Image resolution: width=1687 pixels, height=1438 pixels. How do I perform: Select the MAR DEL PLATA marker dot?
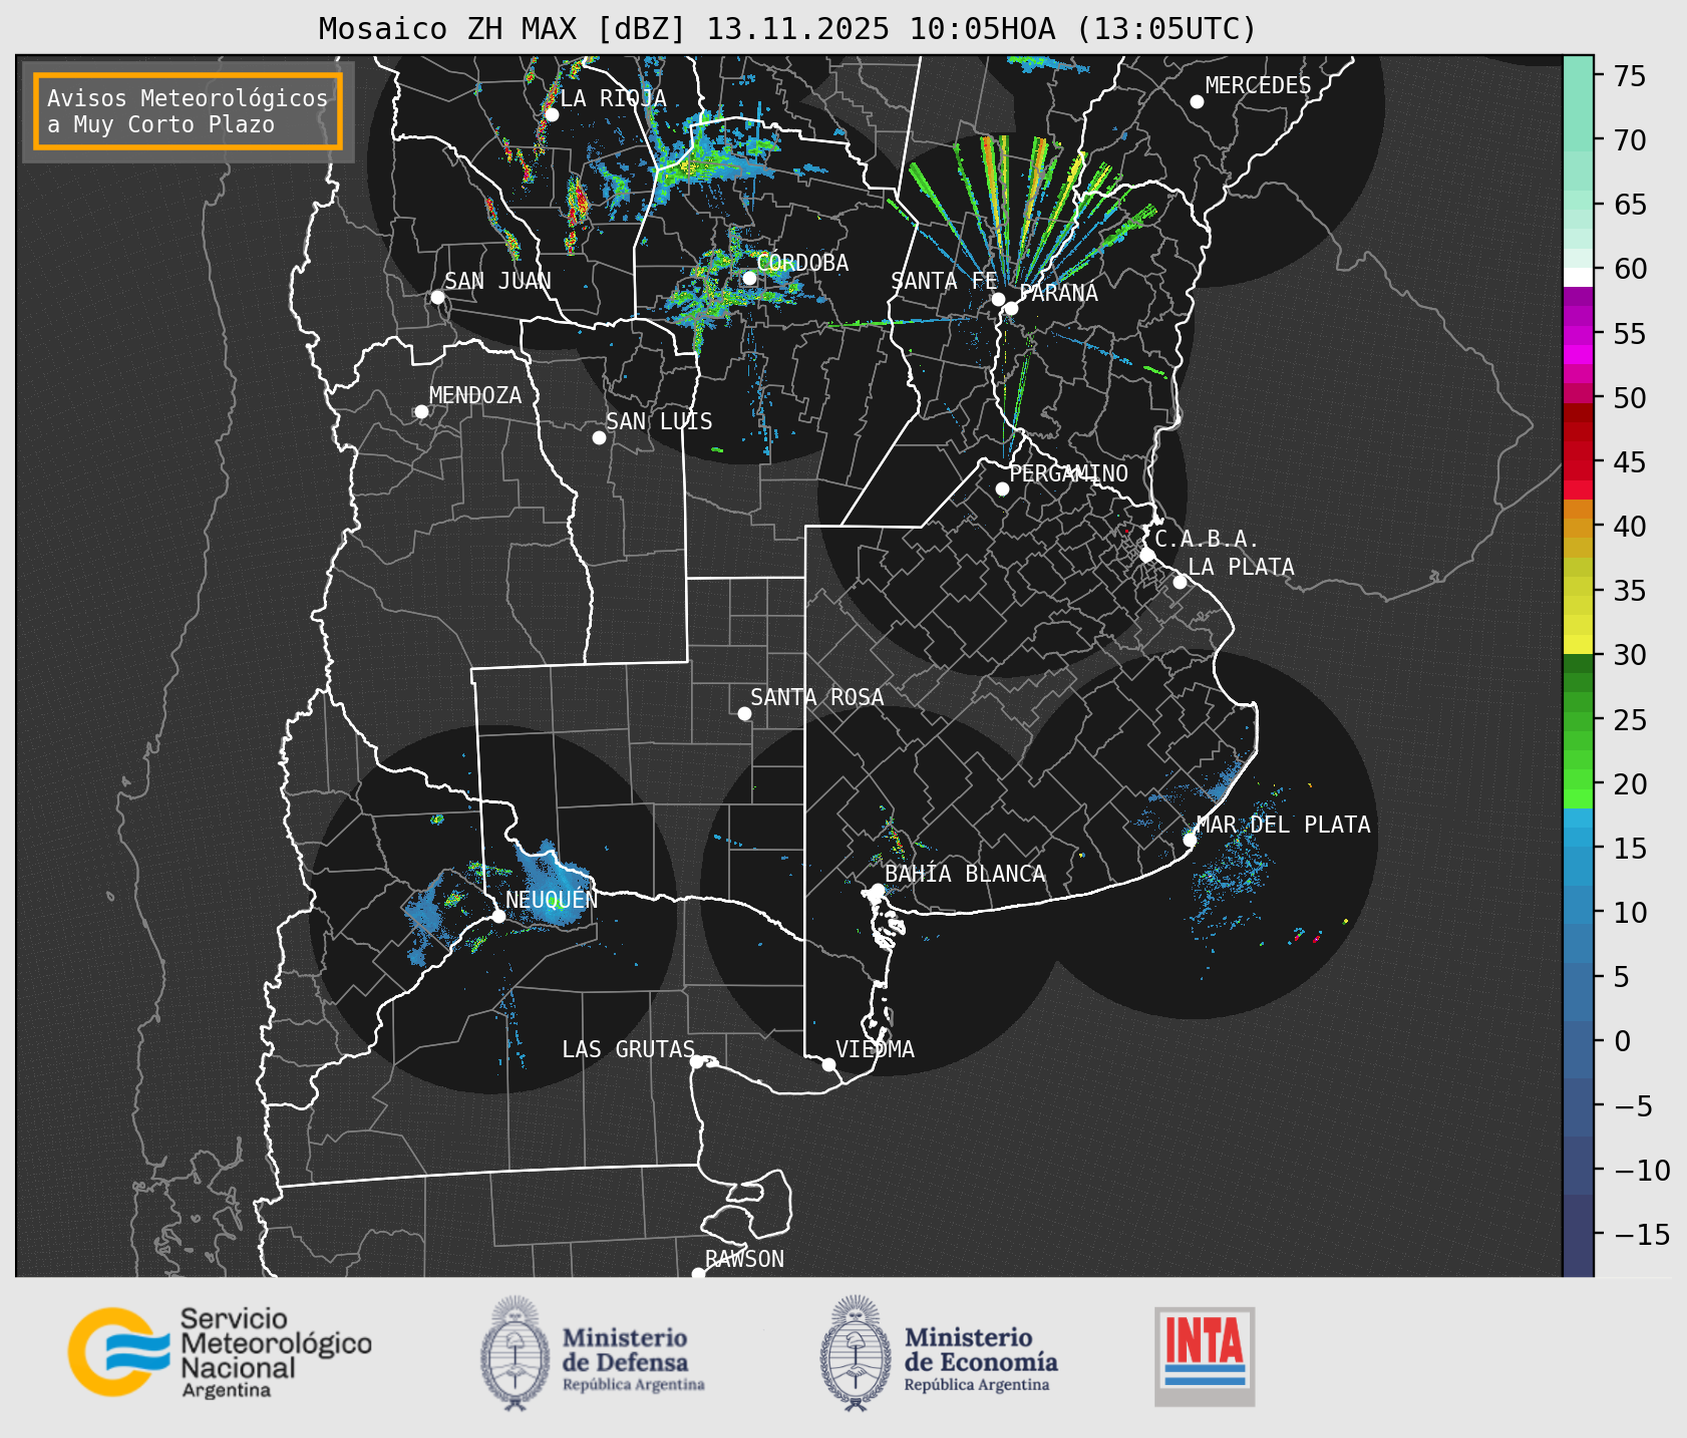click(1190, 840)
